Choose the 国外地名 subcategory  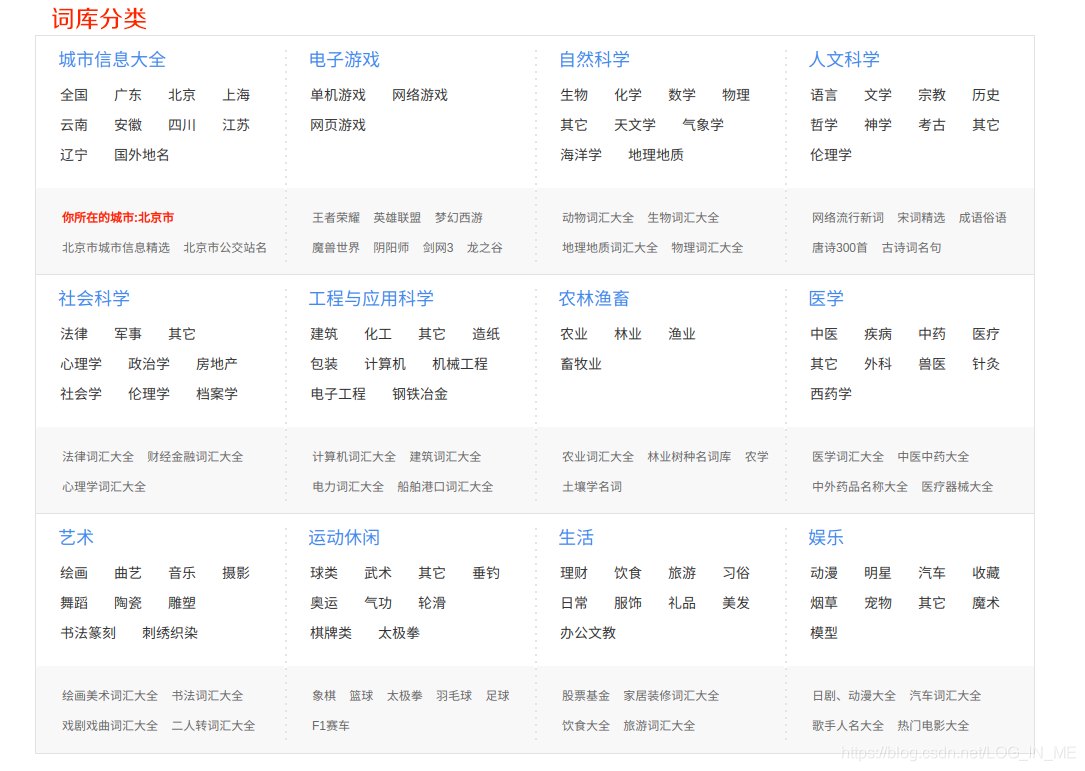(x=142, y=155)
